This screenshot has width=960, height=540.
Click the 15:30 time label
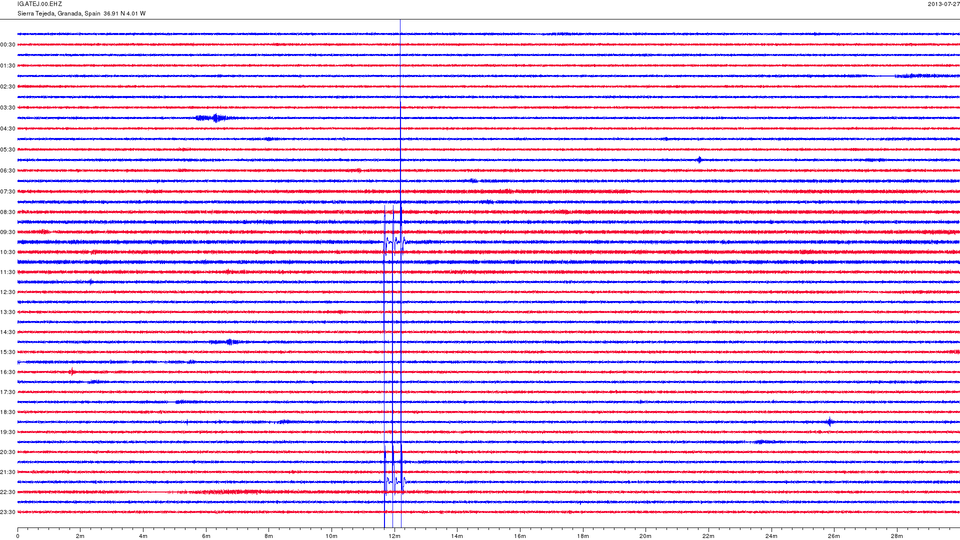pyautogui.click(x=8, y=352)
